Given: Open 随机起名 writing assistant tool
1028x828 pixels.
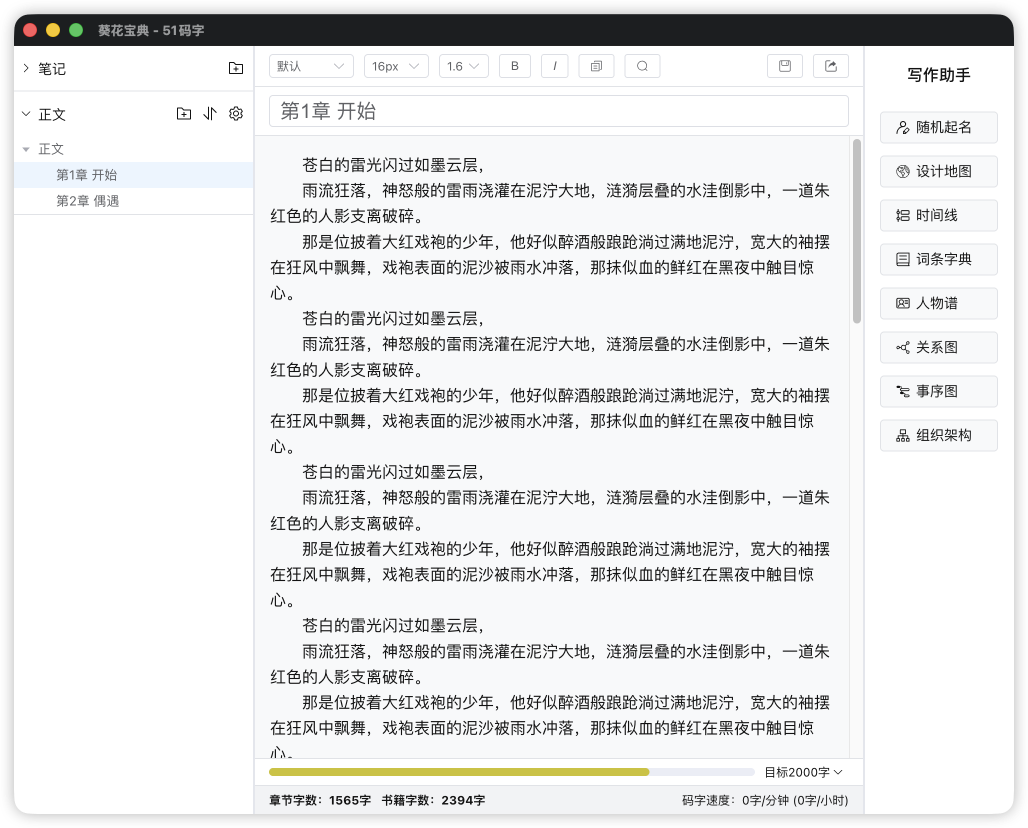Looking at the screenshot, I should (938, 128).
